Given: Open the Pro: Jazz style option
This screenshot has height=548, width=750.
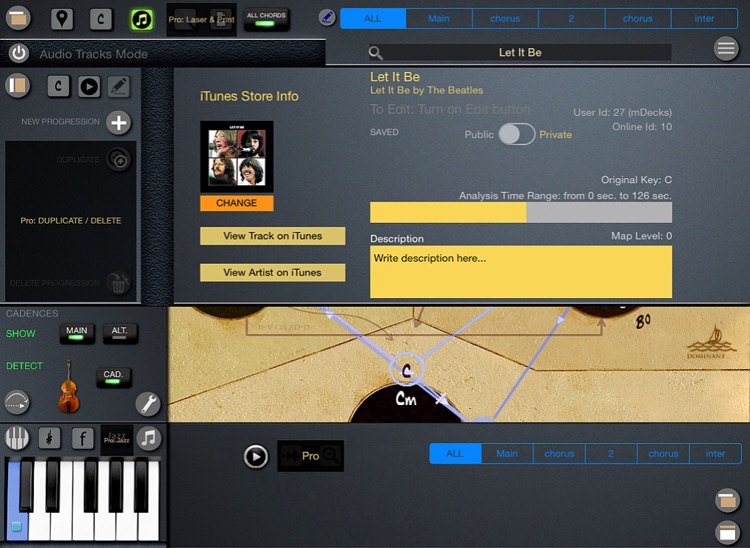Looking at the screenshot, I should [x=117, y=438].
